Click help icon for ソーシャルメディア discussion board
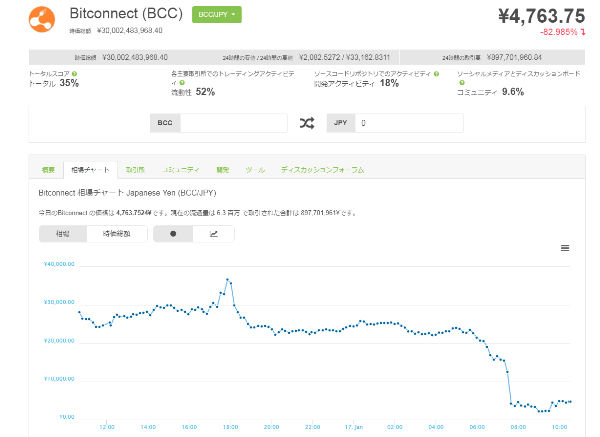Viewport: 600px width, 437px height. 462,83
